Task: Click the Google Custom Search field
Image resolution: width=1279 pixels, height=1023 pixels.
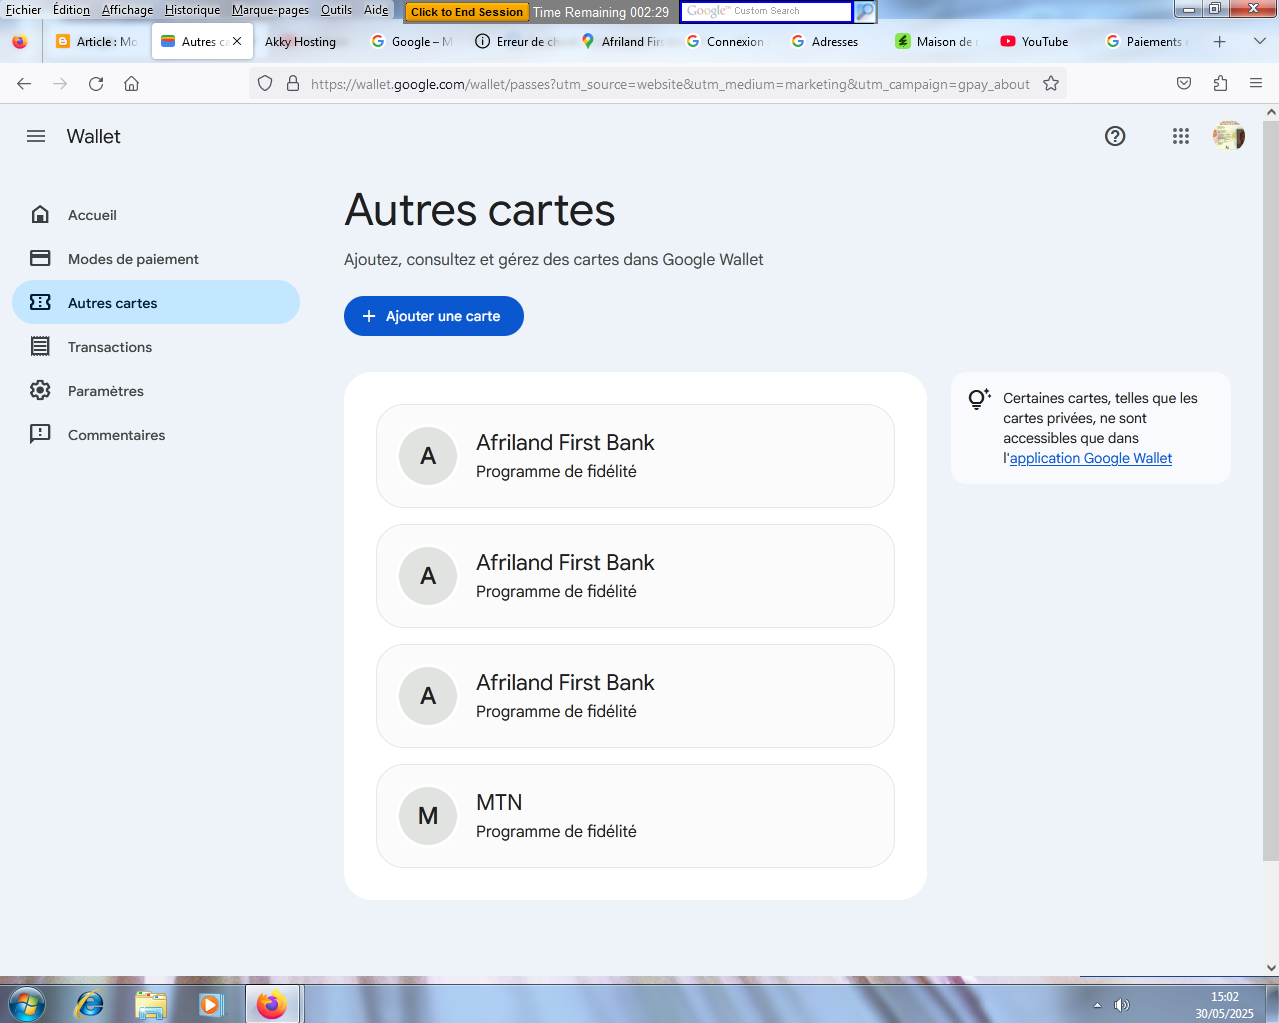Action: pyautogui.click(x=766, y=12)
